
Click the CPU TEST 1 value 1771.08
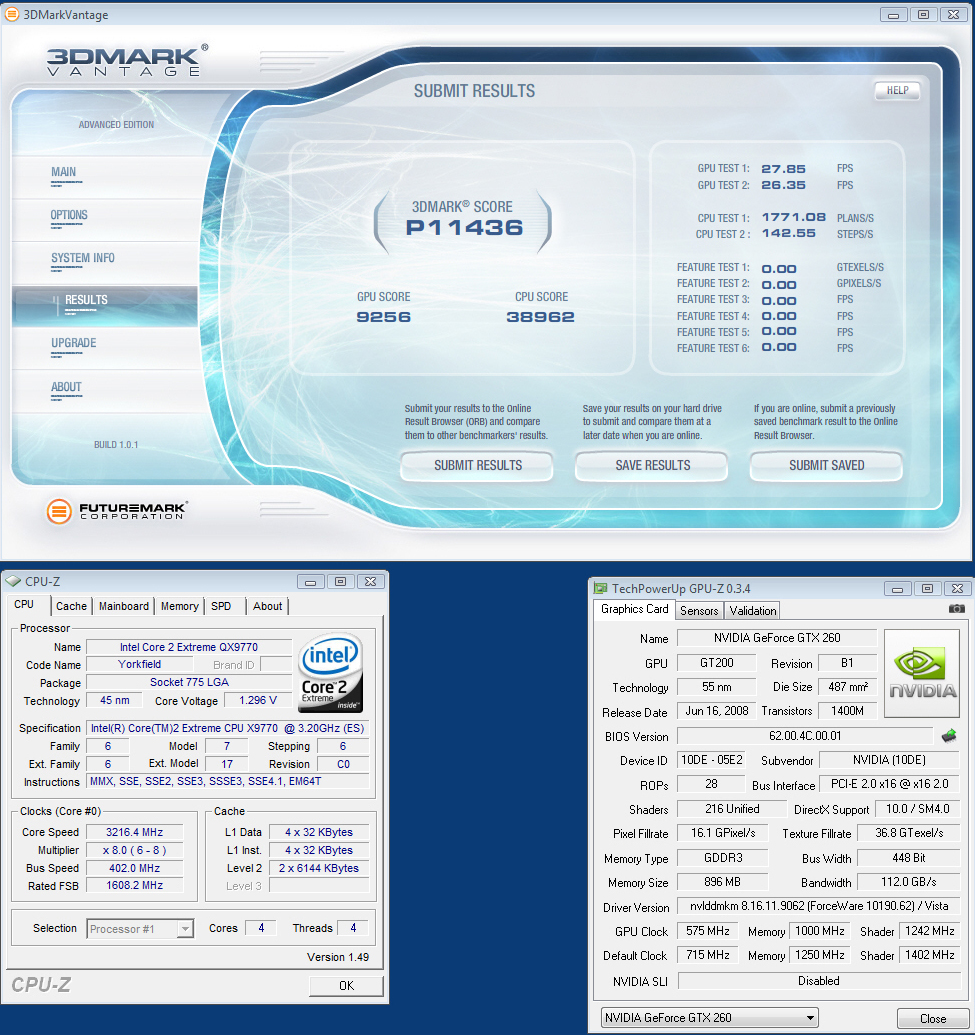[793, 217]
